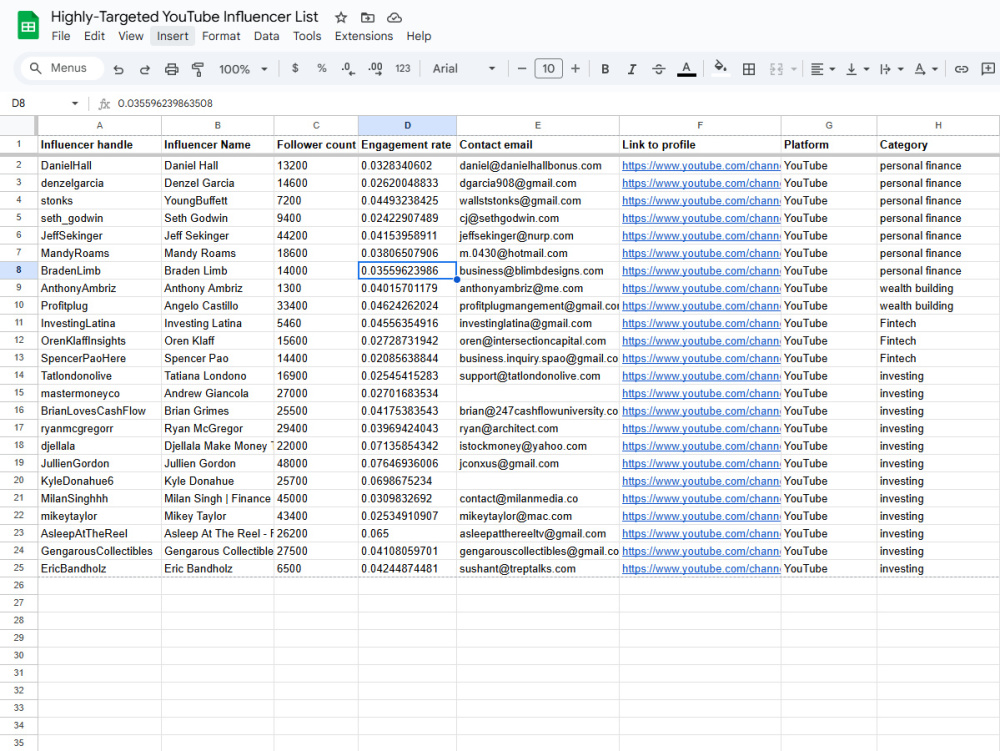Open the fill color picker
Screen dimensions: 1000x751
(720, 68)
